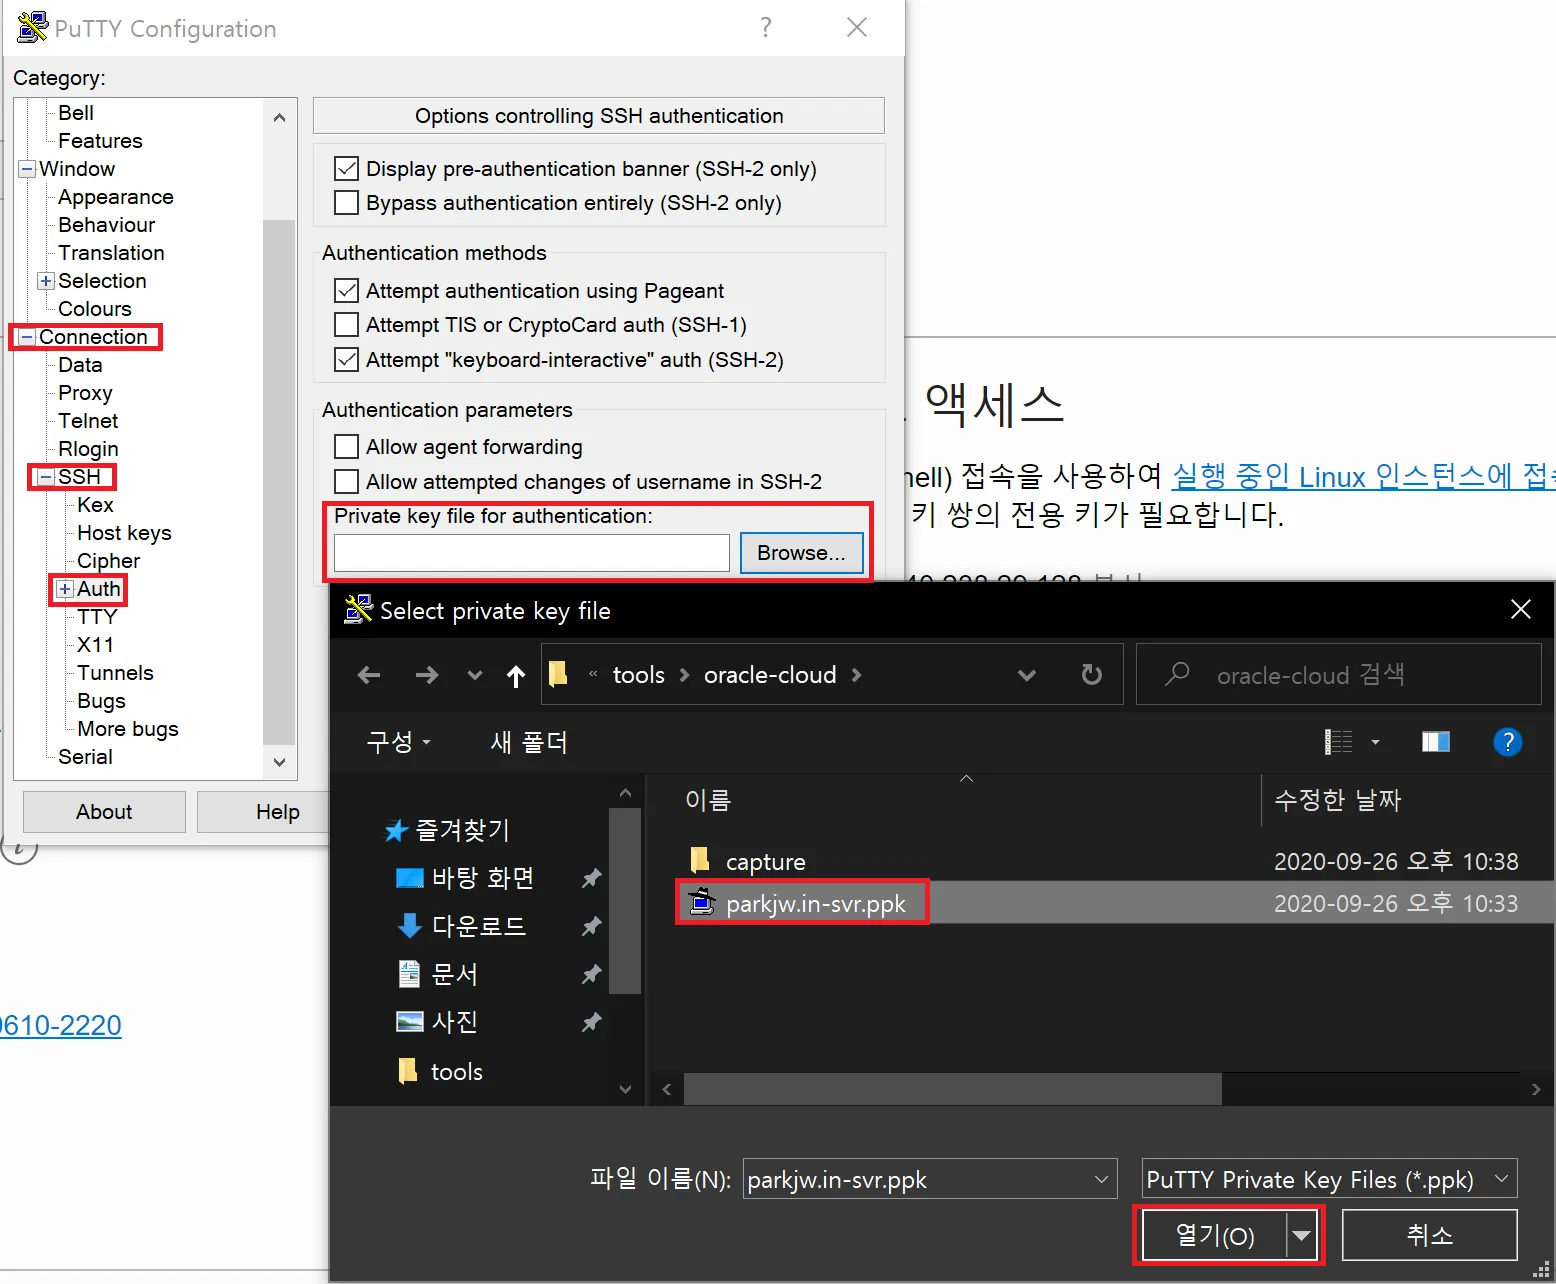Select the Colours category
Image resolution: width=1556 pixels, height=1284 pixels.
pos(95,309)
